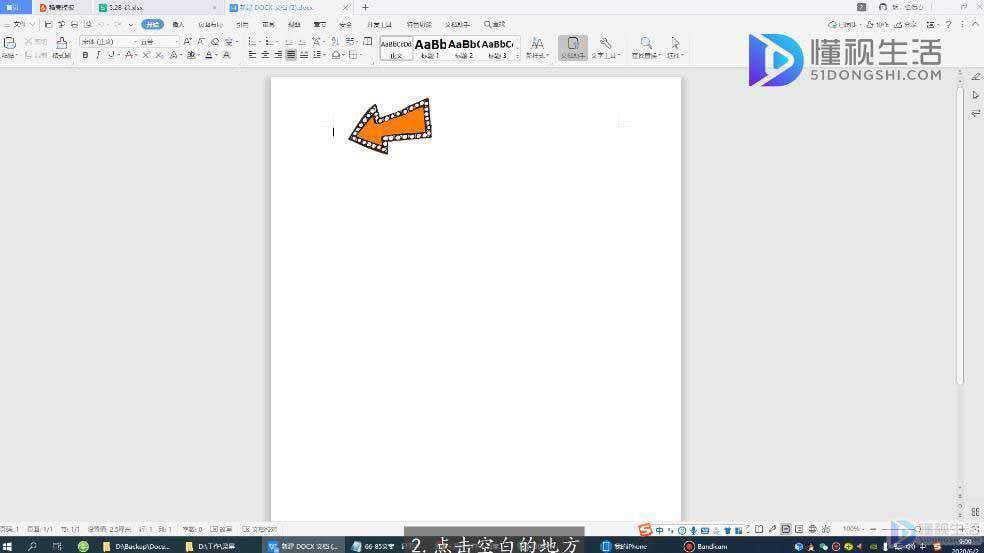Open Bandicam from the taskbar
The height and width of the screenshot is (553, 984).
pos(705,546)
